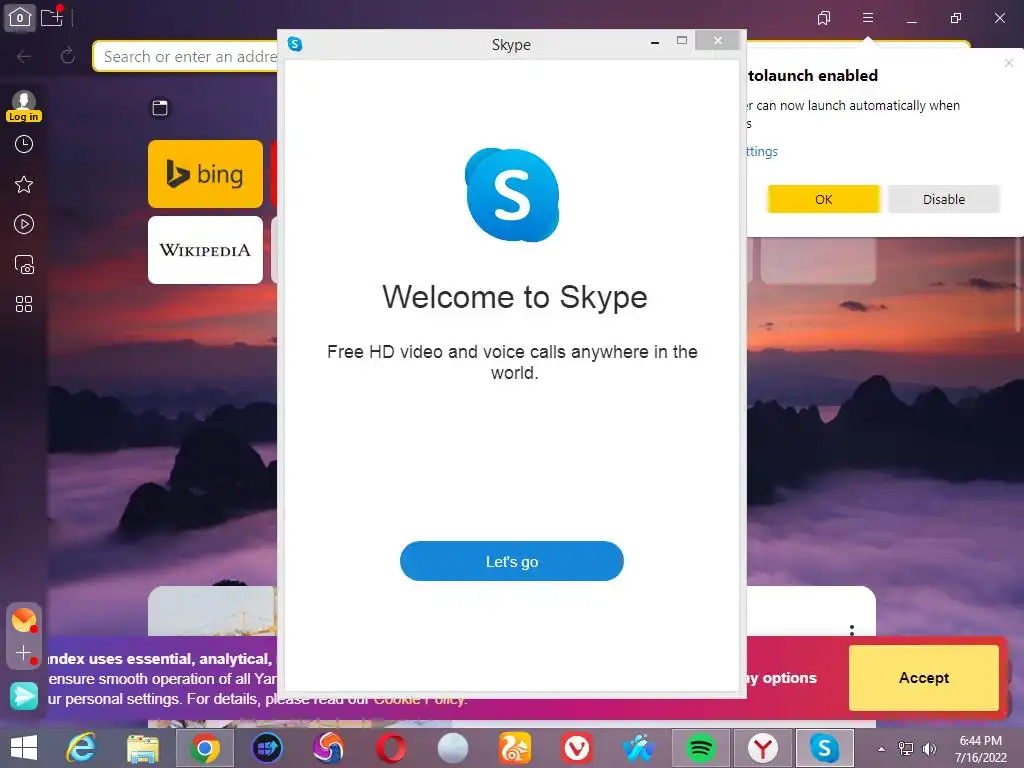Image resolution: width=1024 pixels, height=768 pixels.
Task: Open the Bing tile in the tableau
Action: 205,174
